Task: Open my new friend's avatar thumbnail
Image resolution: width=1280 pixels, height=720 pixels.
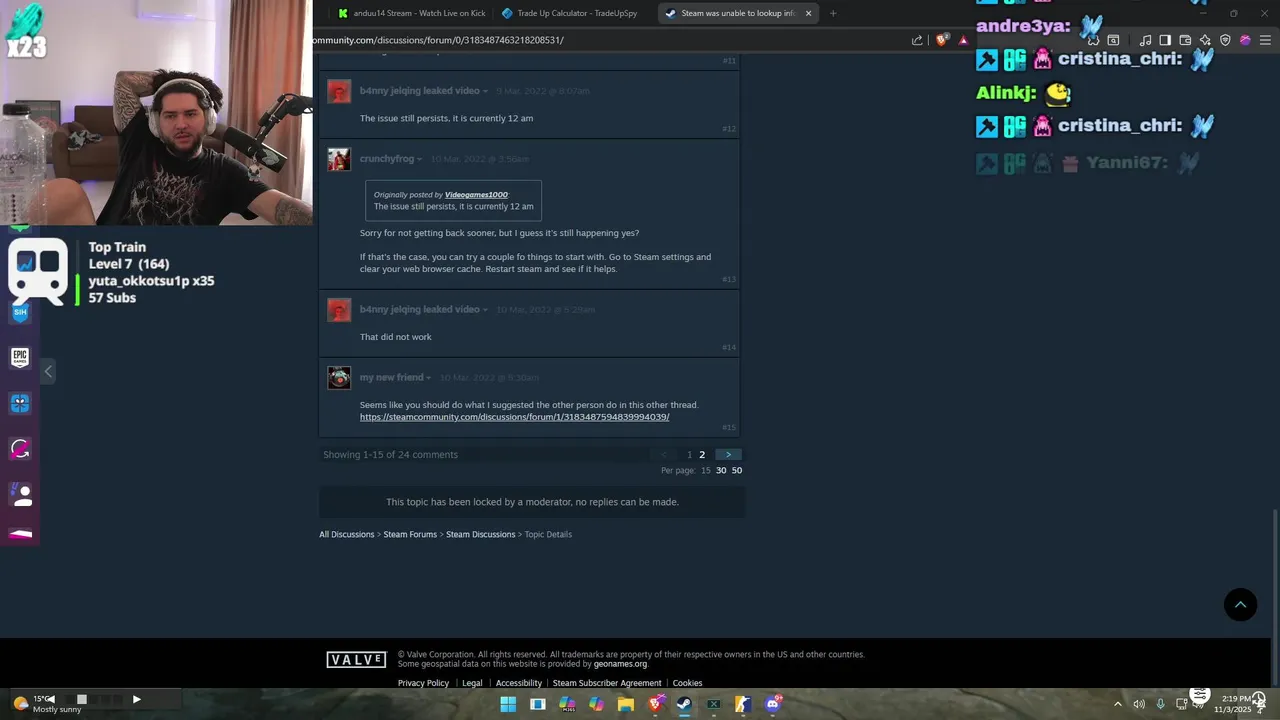Action: coord(339,377)
